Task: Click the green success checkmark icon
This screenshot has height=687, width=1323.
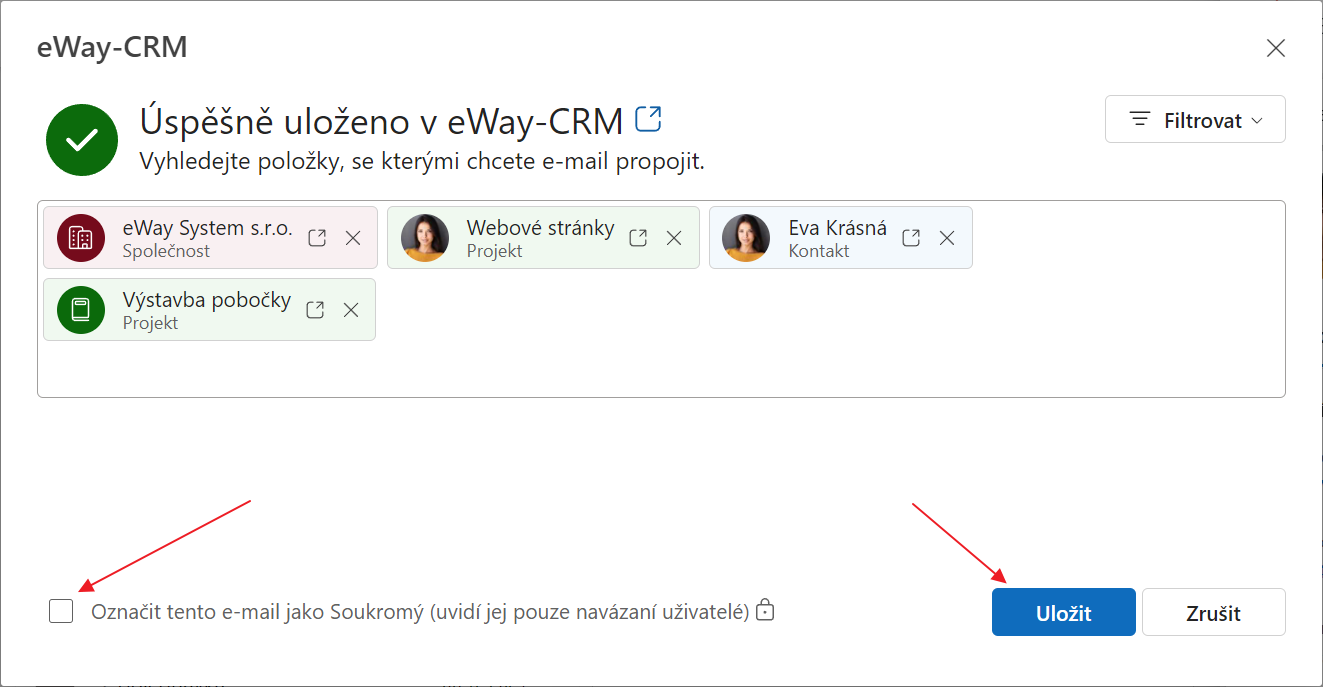Action: pos(82,140)
